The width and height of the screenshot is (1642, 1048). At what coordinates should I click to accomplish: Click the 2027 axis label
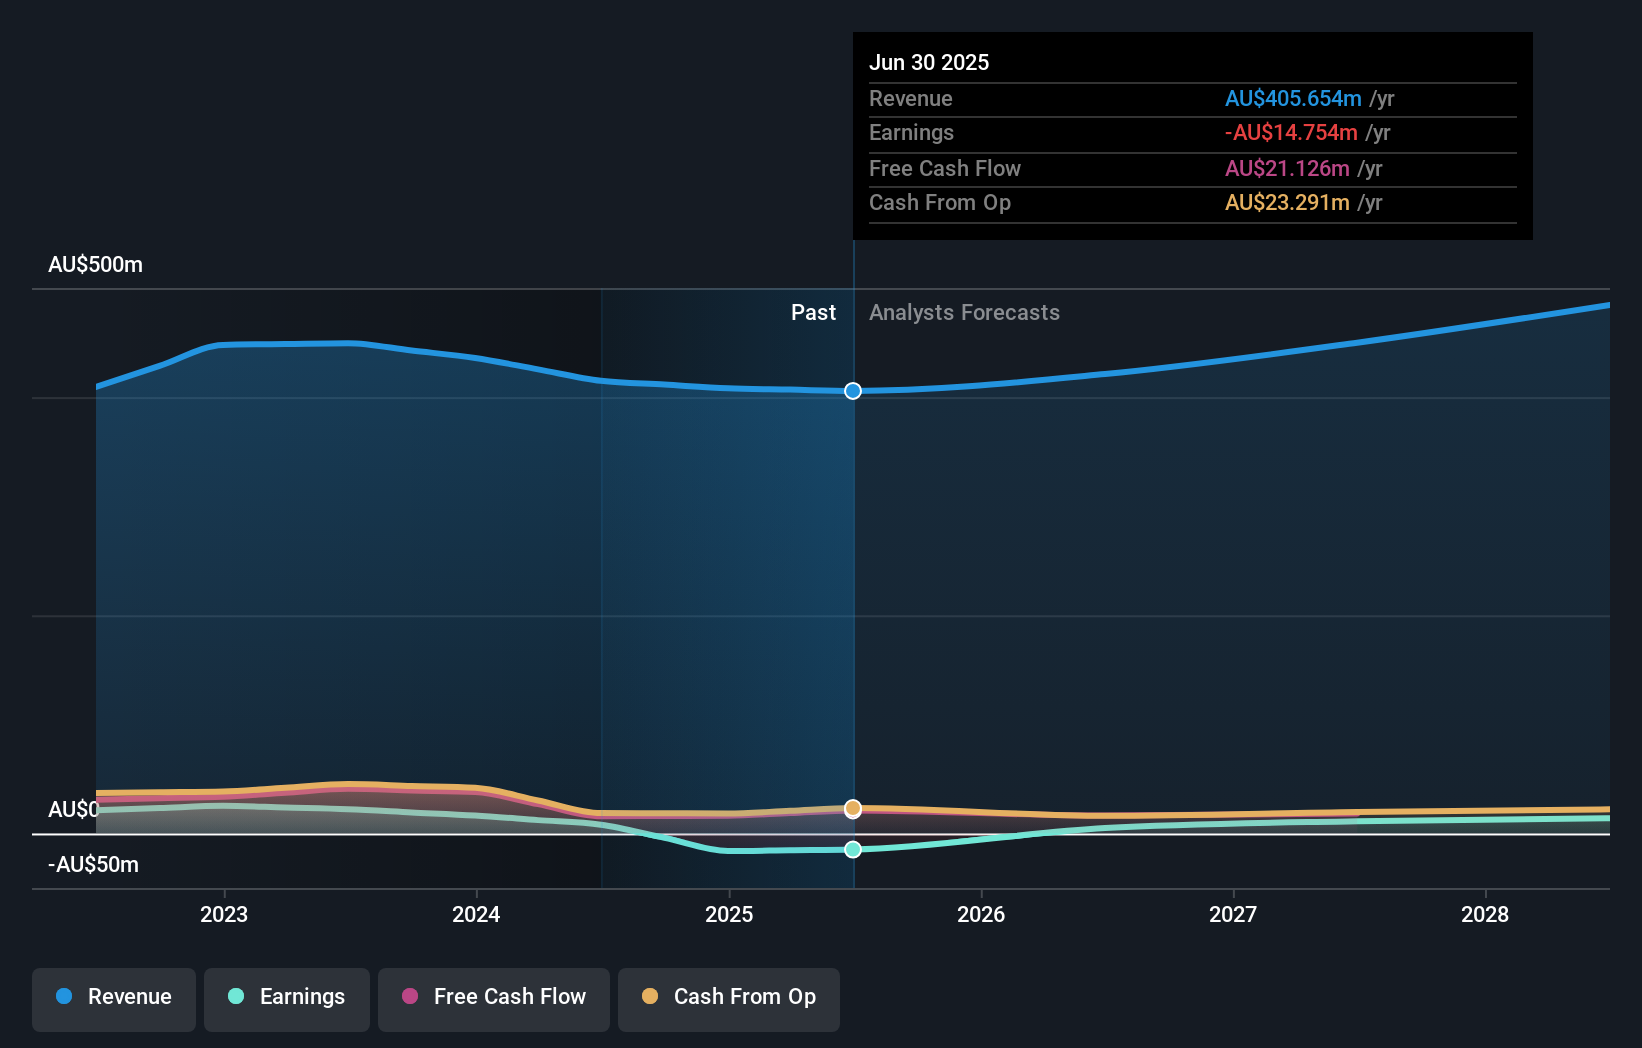coord(1233,914)
